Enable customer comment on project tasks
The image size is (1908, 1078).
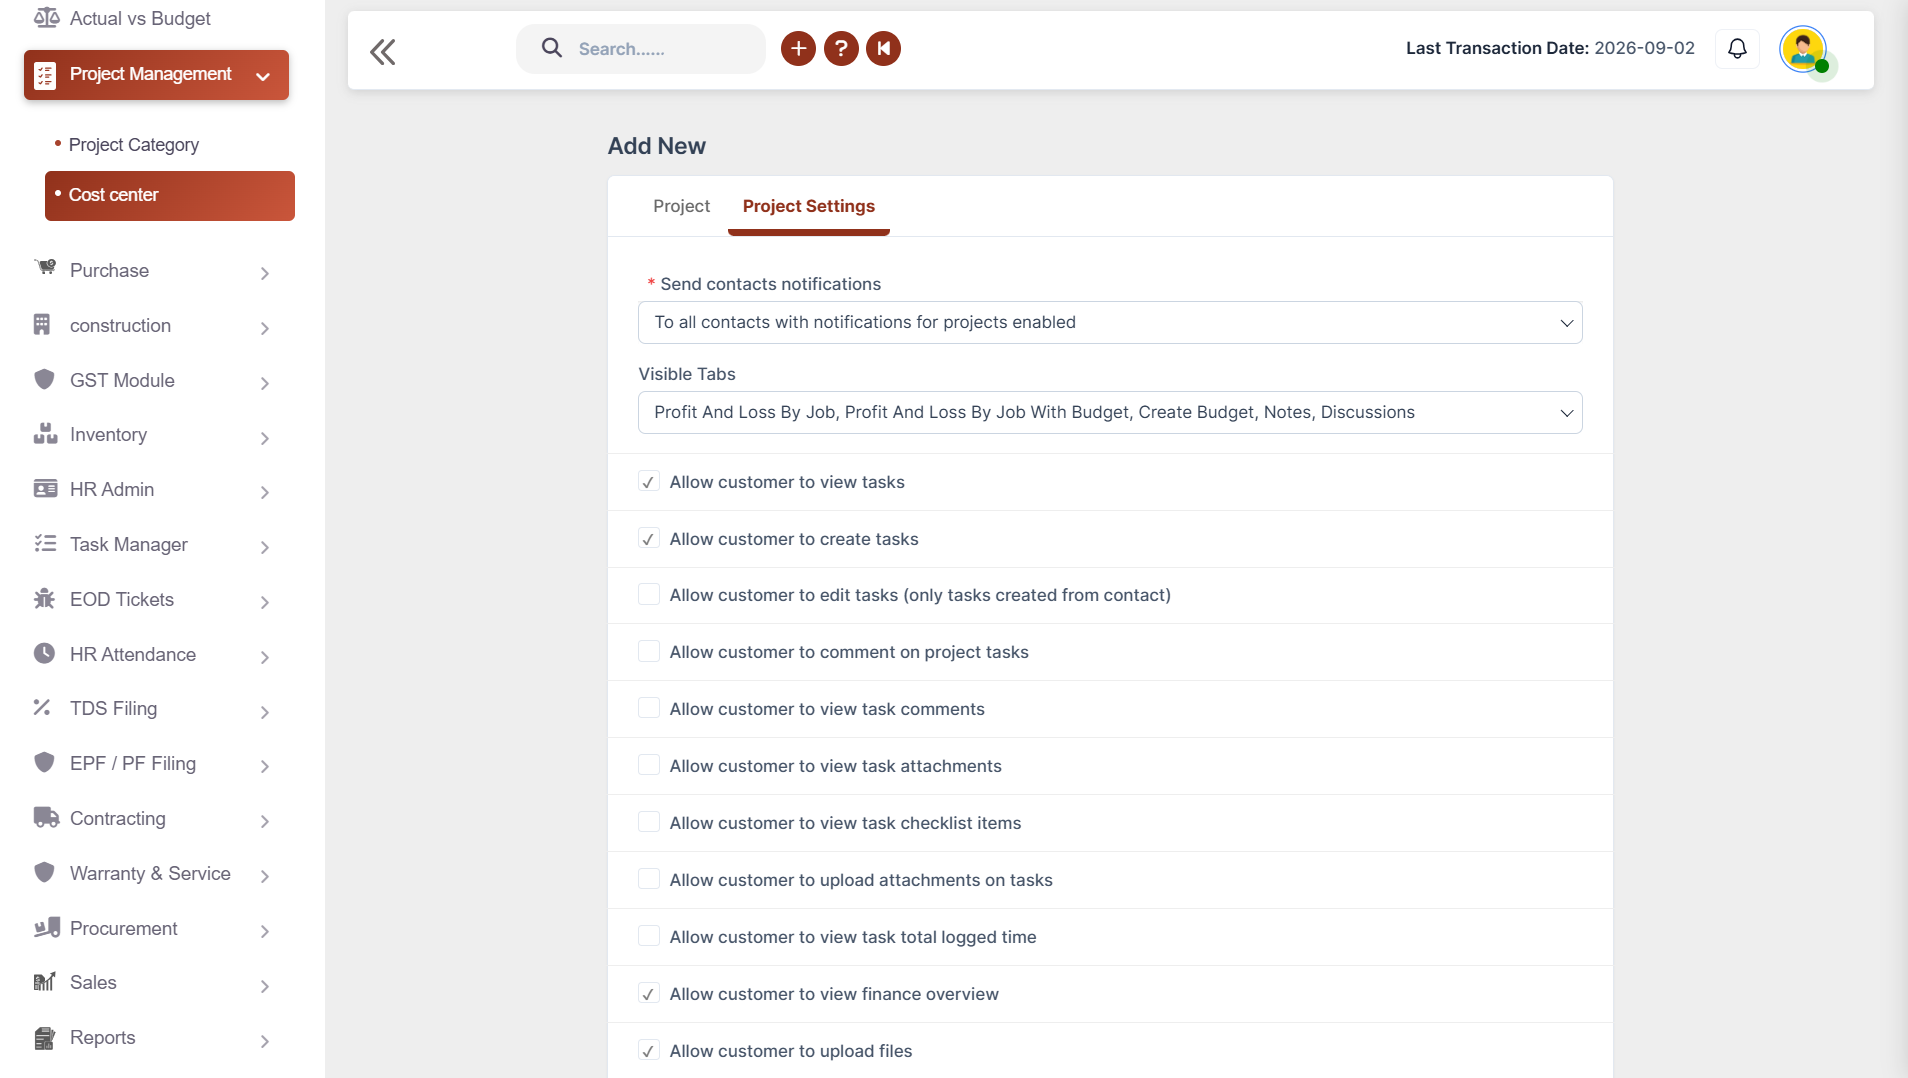coord(648,652)
